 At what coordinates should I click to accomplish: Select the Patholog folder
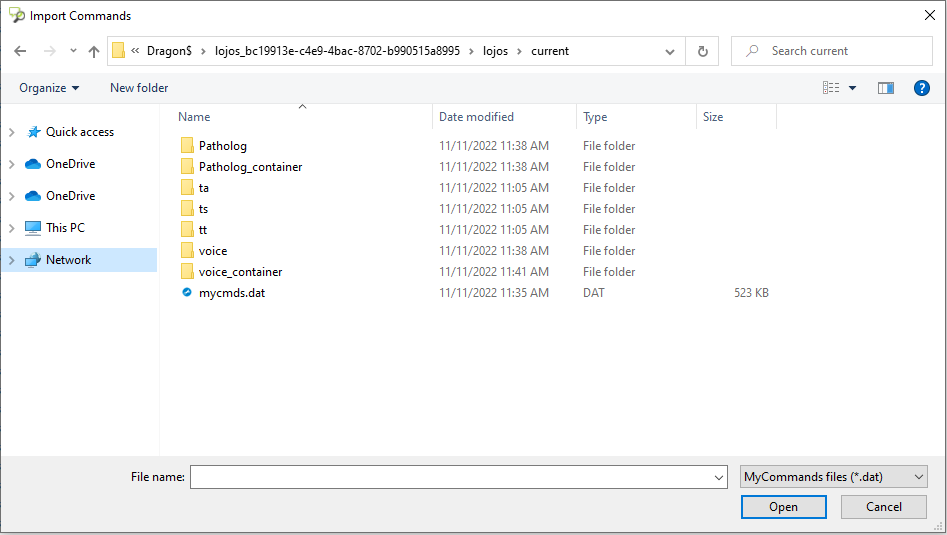pos(223,146)
